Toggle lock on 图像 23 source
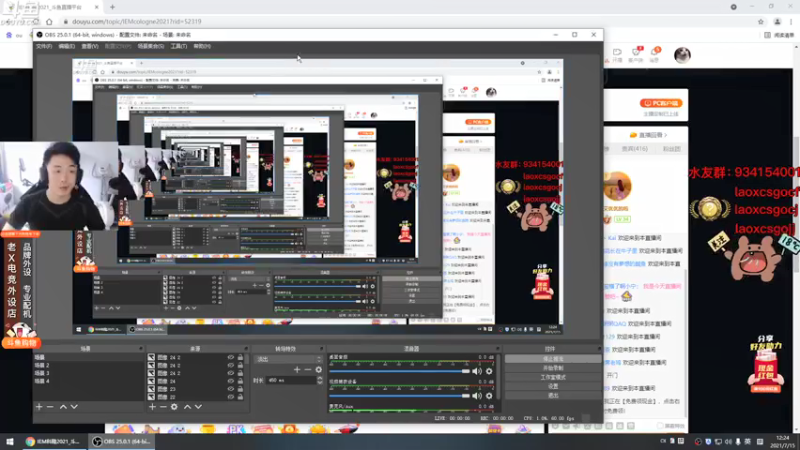This screenshot has width=800, height=450. tap(240, 389)
